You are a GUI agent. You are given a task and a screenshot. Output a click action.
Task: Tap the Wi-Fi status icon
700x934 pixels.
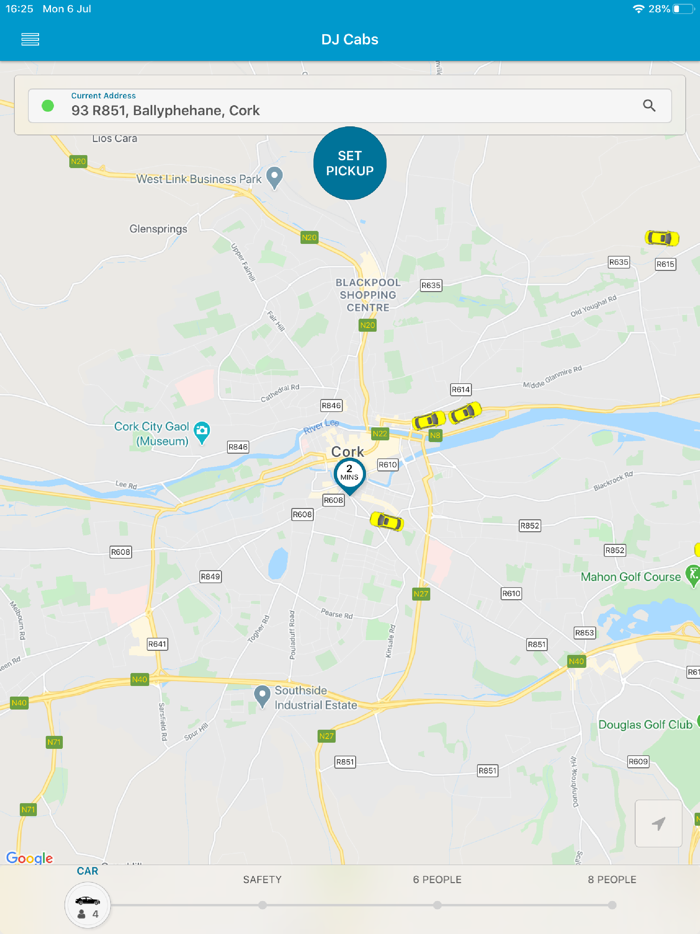[x=638, y=9]
